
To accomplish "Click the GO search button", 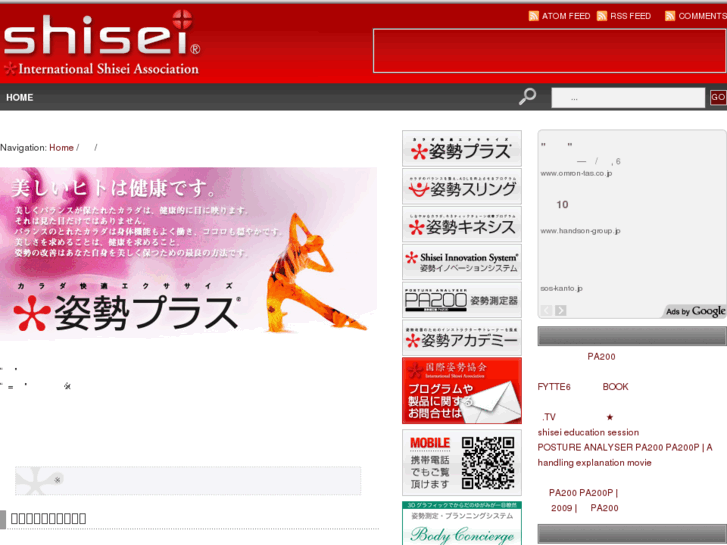I will [x=718, y=97].
